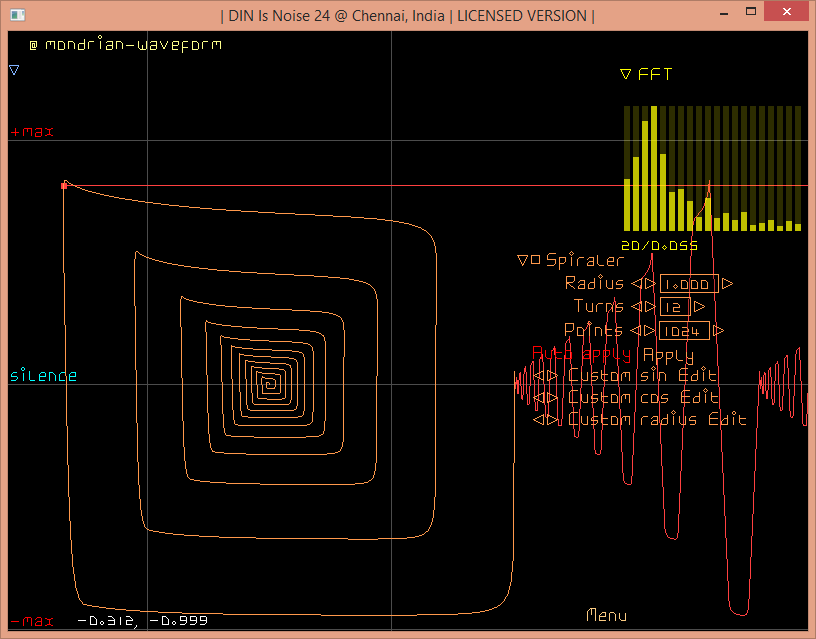Click left arrow next to Custom sin
The image size is (816, 639).
click(x=539, y=376)
